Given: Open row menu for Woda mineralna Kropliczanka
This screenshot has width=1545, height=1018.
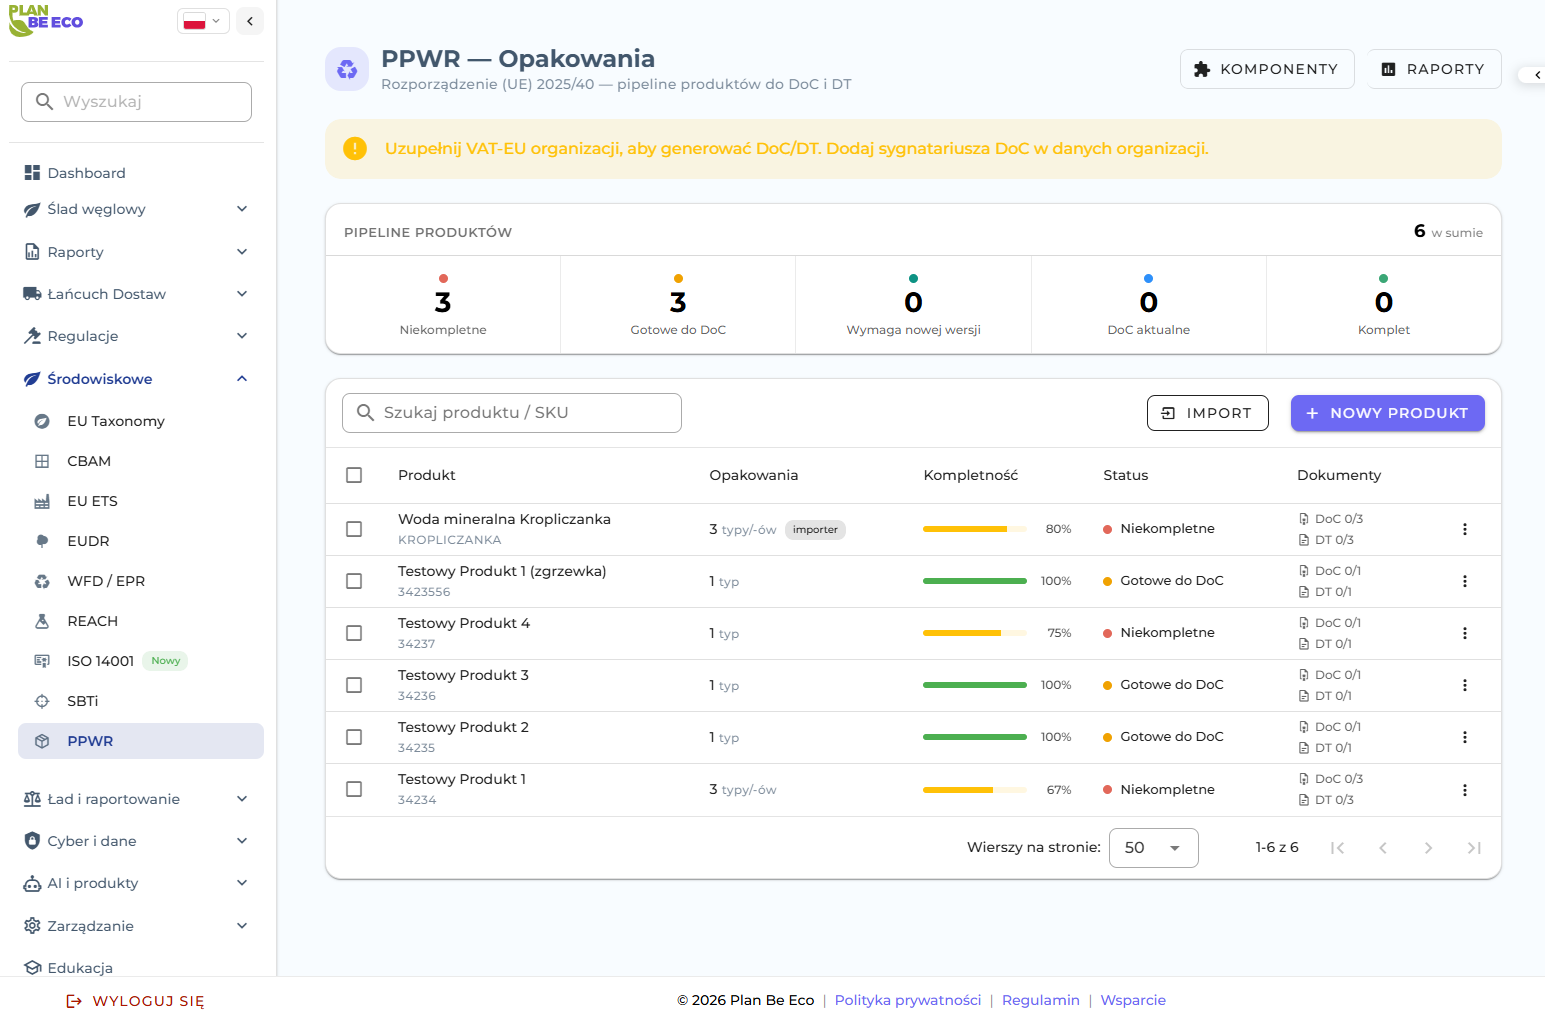Looking at the screenshot, I should (1465, 529).
